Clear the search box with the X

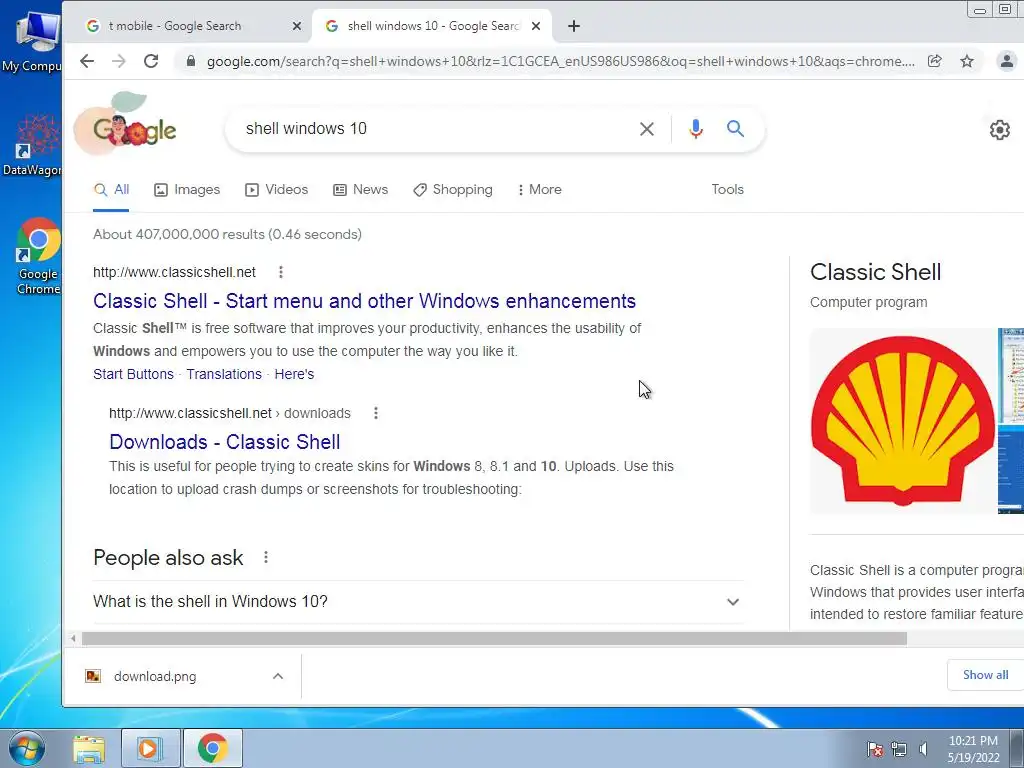[647, 129]
